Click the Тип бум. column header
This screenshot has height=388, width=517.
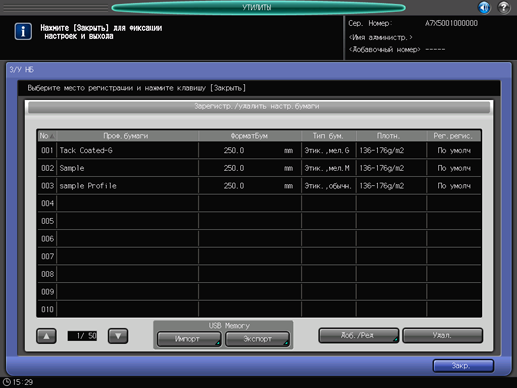[x=329, y=136]
